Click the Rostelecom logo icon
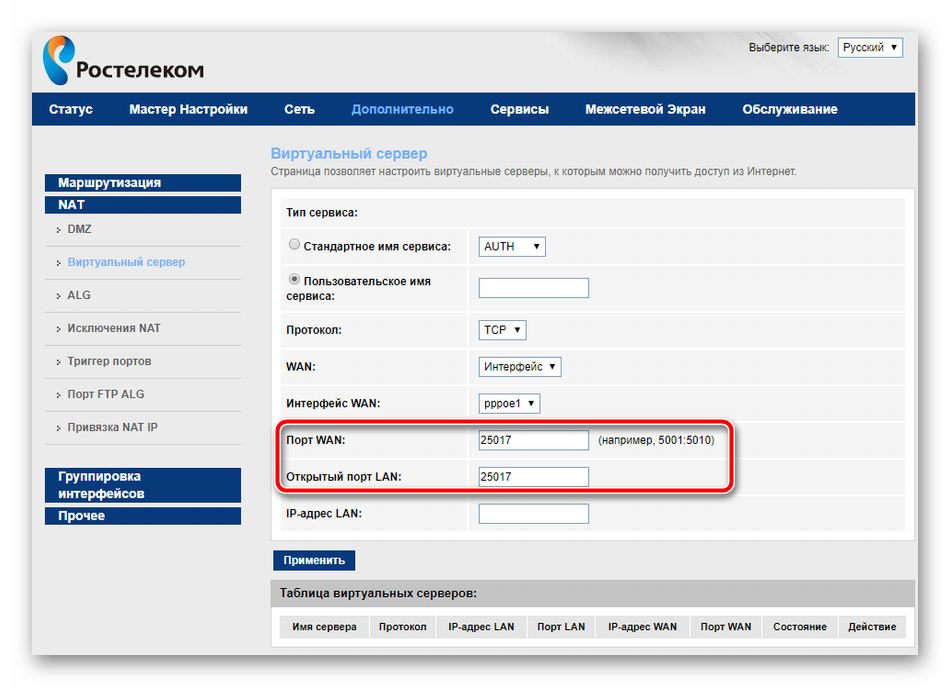This screenshot has height=687, width=950. pos(59,61)
